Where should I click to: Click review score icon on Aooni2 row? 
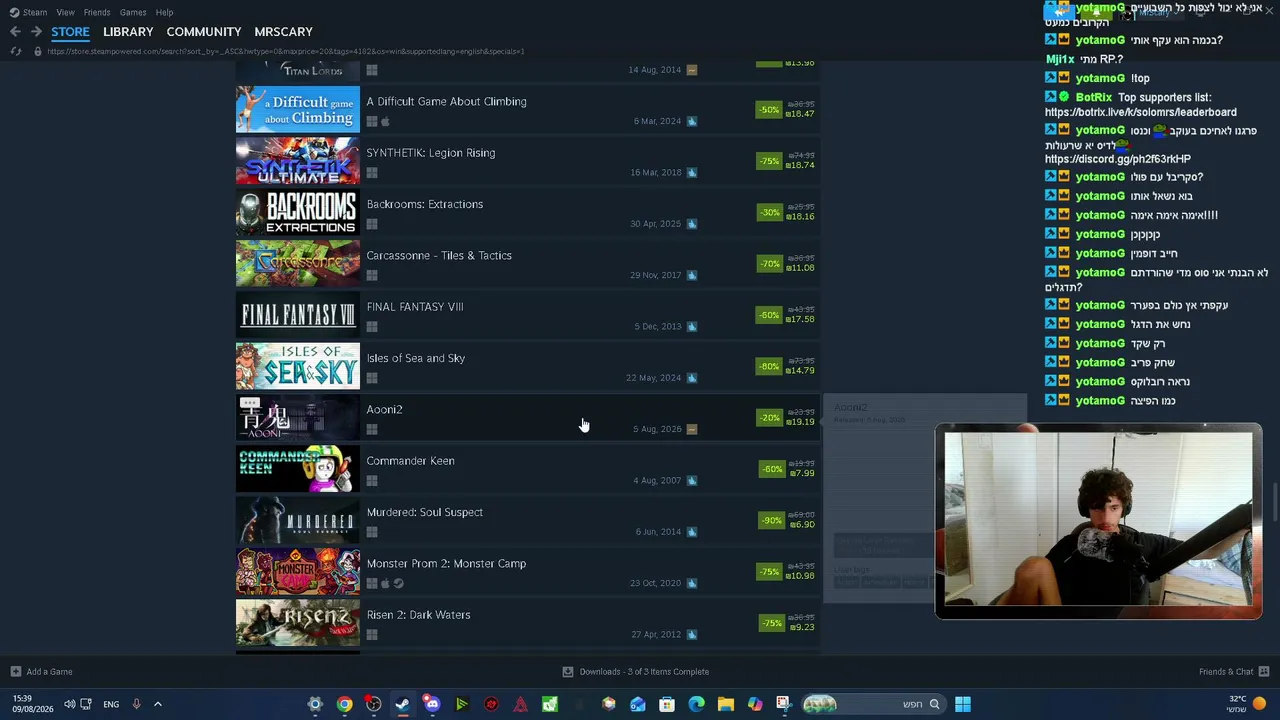[691, 429]
